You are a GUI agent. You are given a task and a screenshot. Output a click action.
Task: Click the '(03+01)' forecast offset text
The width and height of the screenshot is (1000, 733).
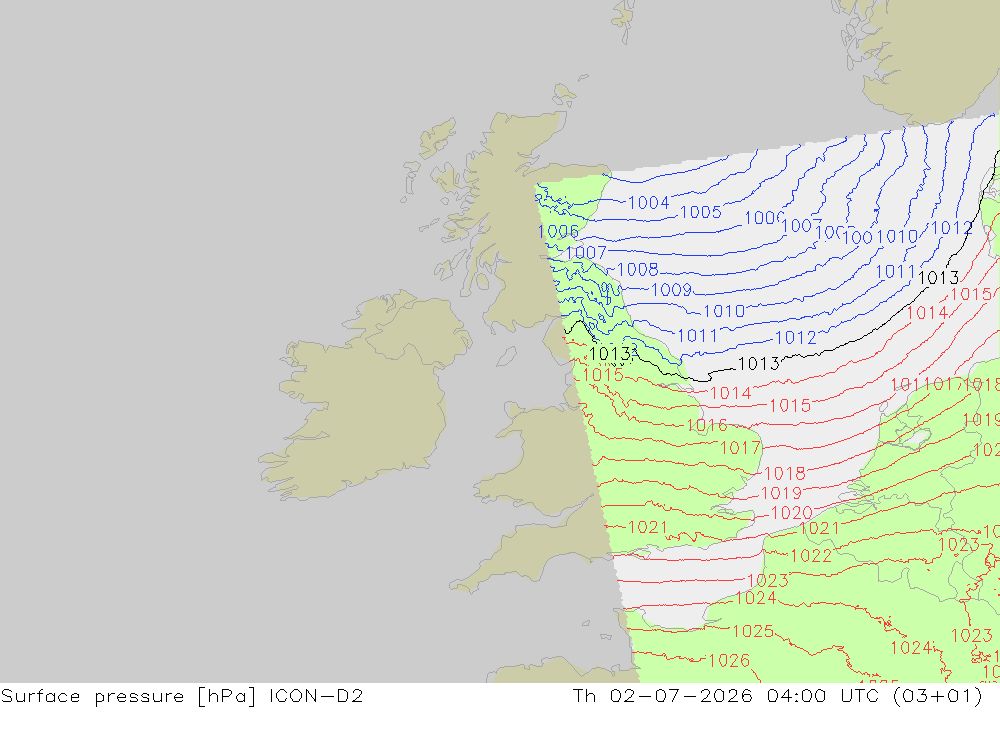coord(938,696)
